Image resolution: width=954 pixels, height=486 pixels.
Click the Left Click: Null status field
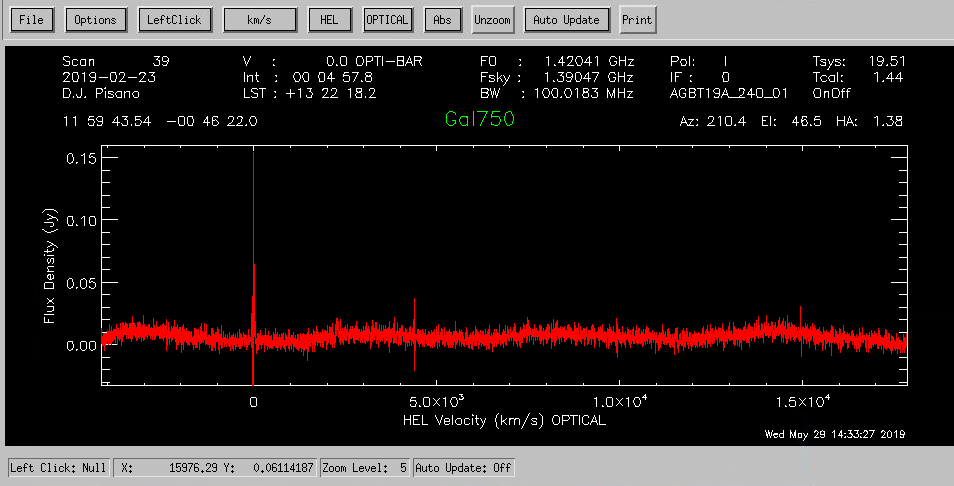[59, 468]
